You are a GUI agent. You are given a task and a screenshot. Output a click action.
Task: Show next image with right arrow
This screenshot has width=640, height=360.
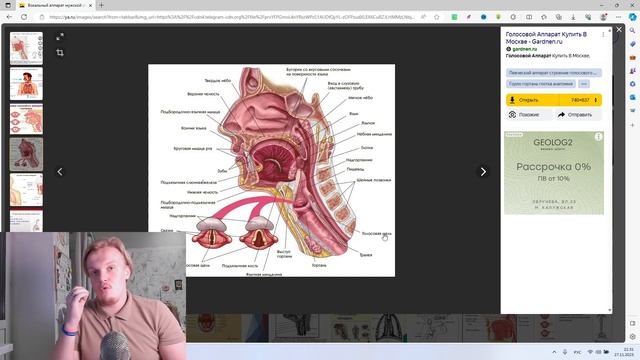(483, 172)
